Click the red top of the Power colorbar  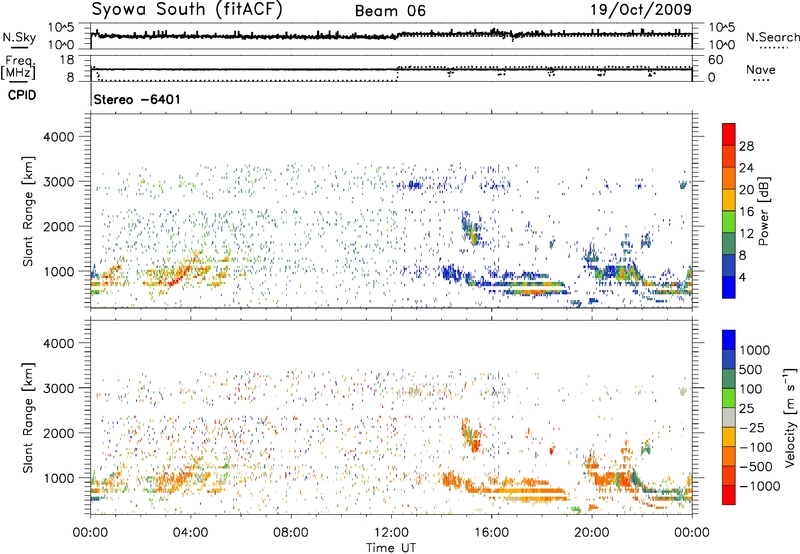pyautogui.click(x=729, y=133)
